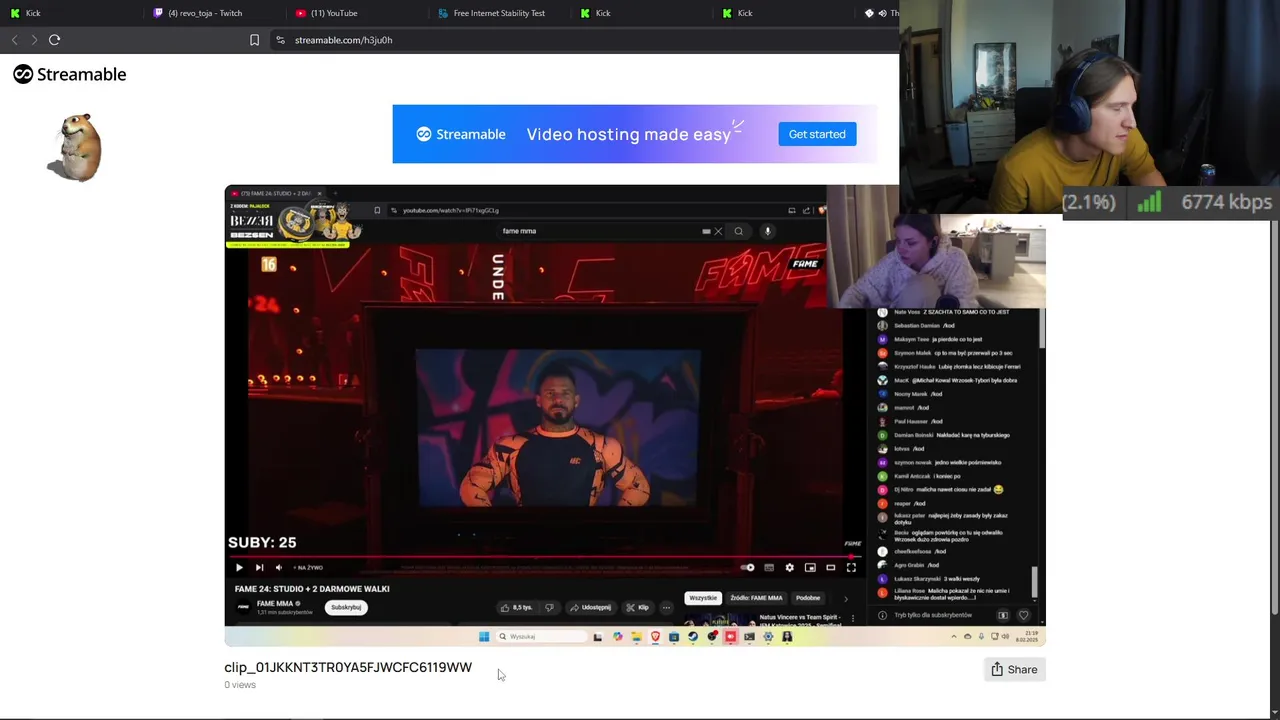This screenshot has height=720, width=1280.
Task: Reload the Streamable page
Action: pyautogui.click(x=54, y=40)
